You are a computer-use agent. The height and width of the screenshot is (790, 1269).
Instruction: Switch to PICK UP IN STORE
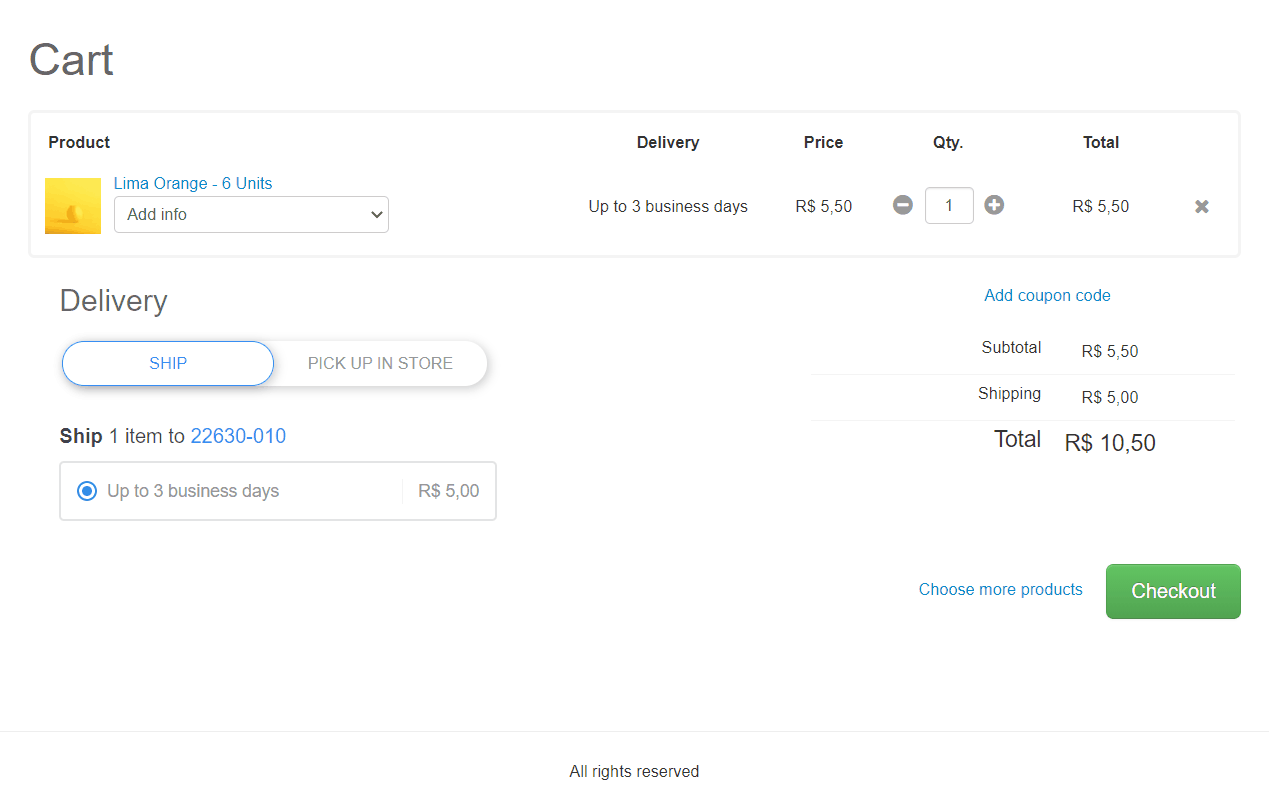pos(380,363)
